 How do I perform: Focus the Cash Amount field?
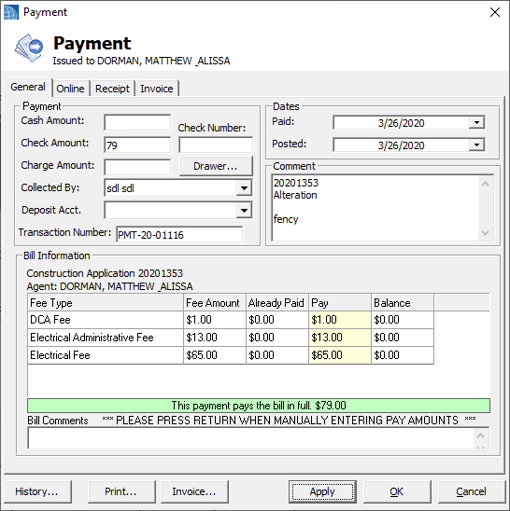[x=137, y=122]
